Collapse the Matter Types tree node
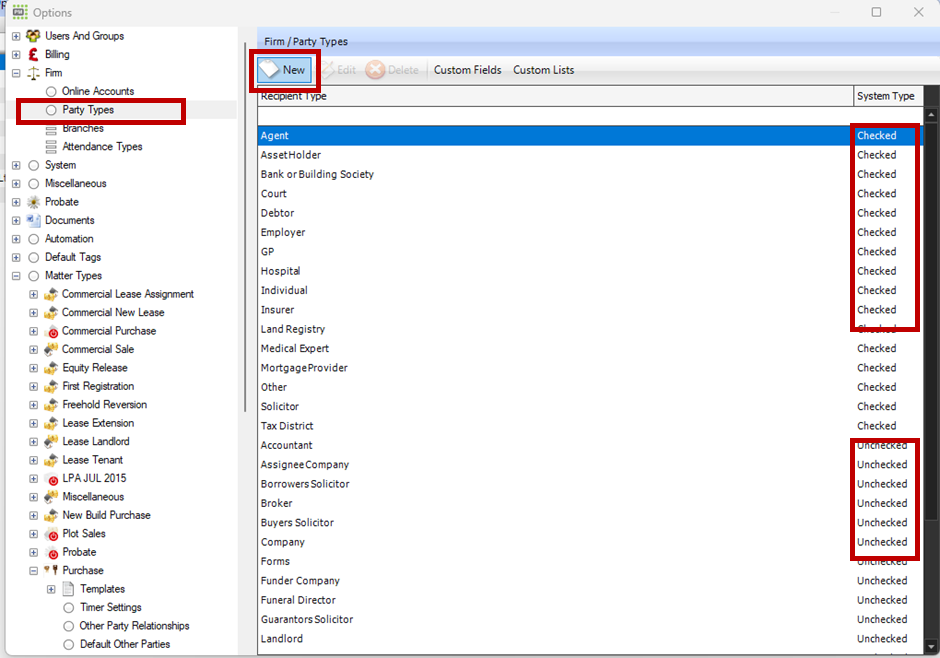 [x=16, y=276]
